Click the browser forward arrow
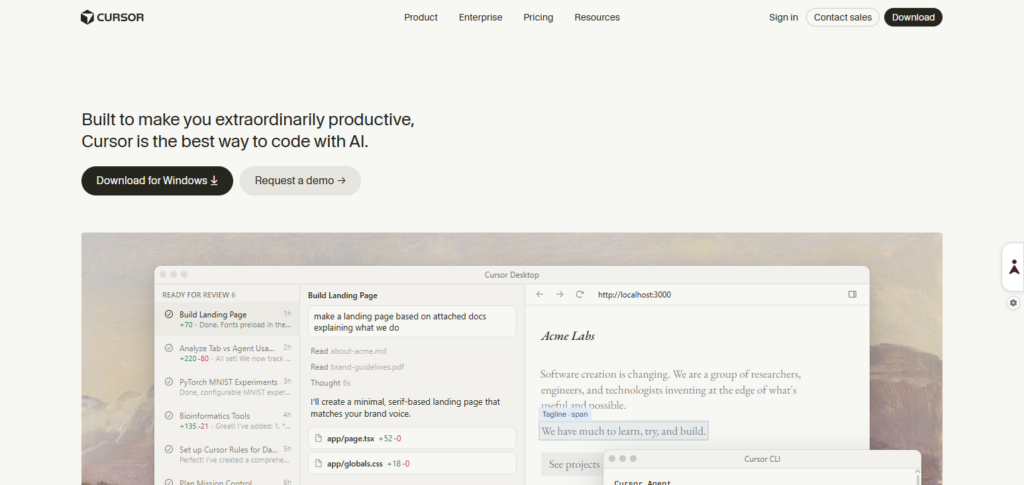Image resolution: width=1024 pixels, height=485 pixels. [560, 294]
